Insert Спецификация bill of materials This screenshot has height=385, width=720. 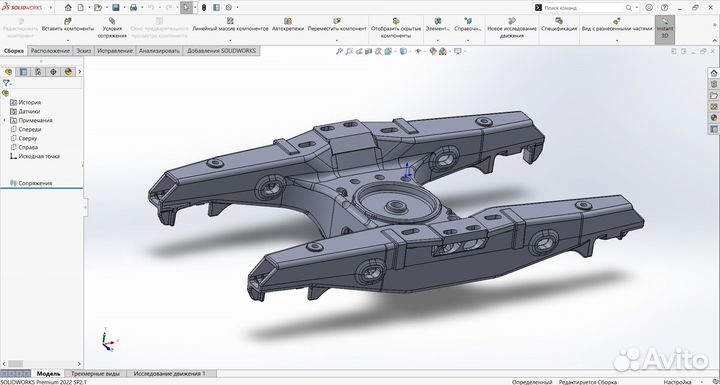click(x=559, y=25)
